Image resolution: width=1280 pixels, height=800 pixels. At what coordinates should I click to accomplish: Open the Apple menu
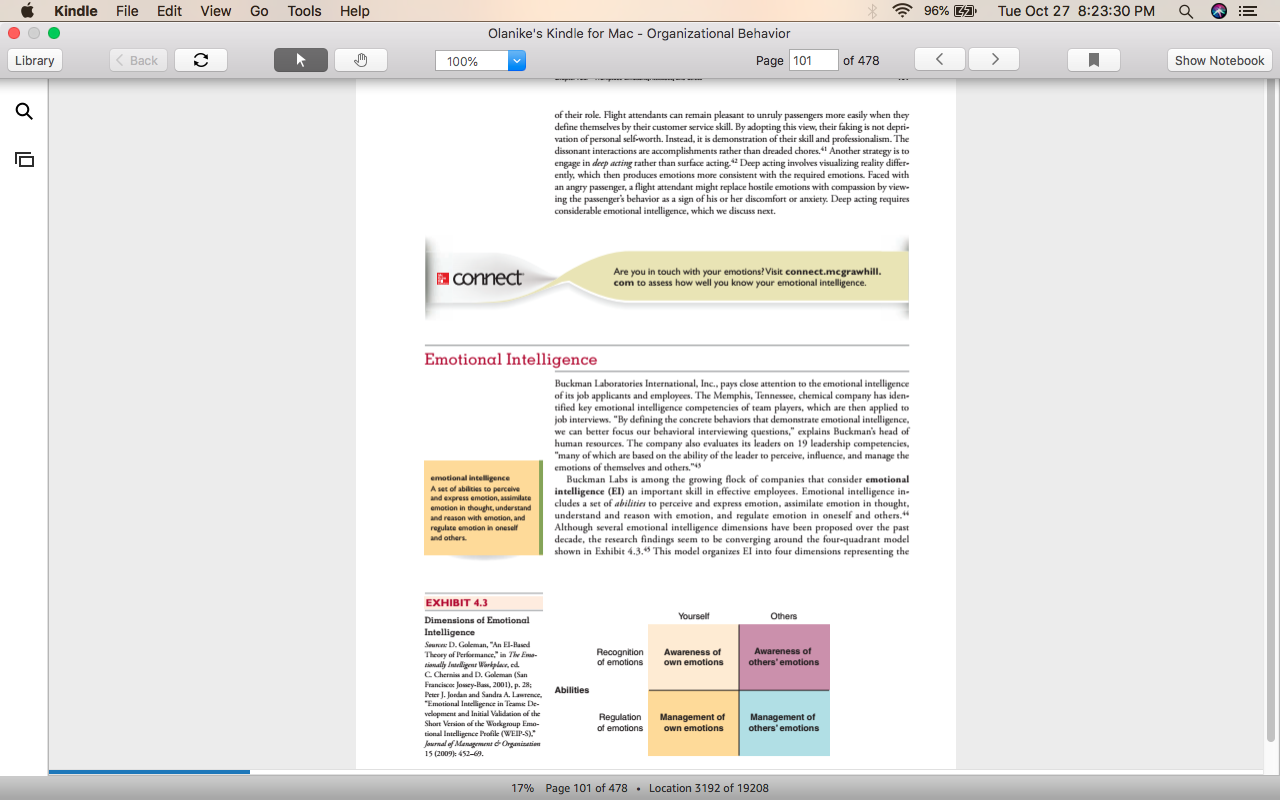27,11
